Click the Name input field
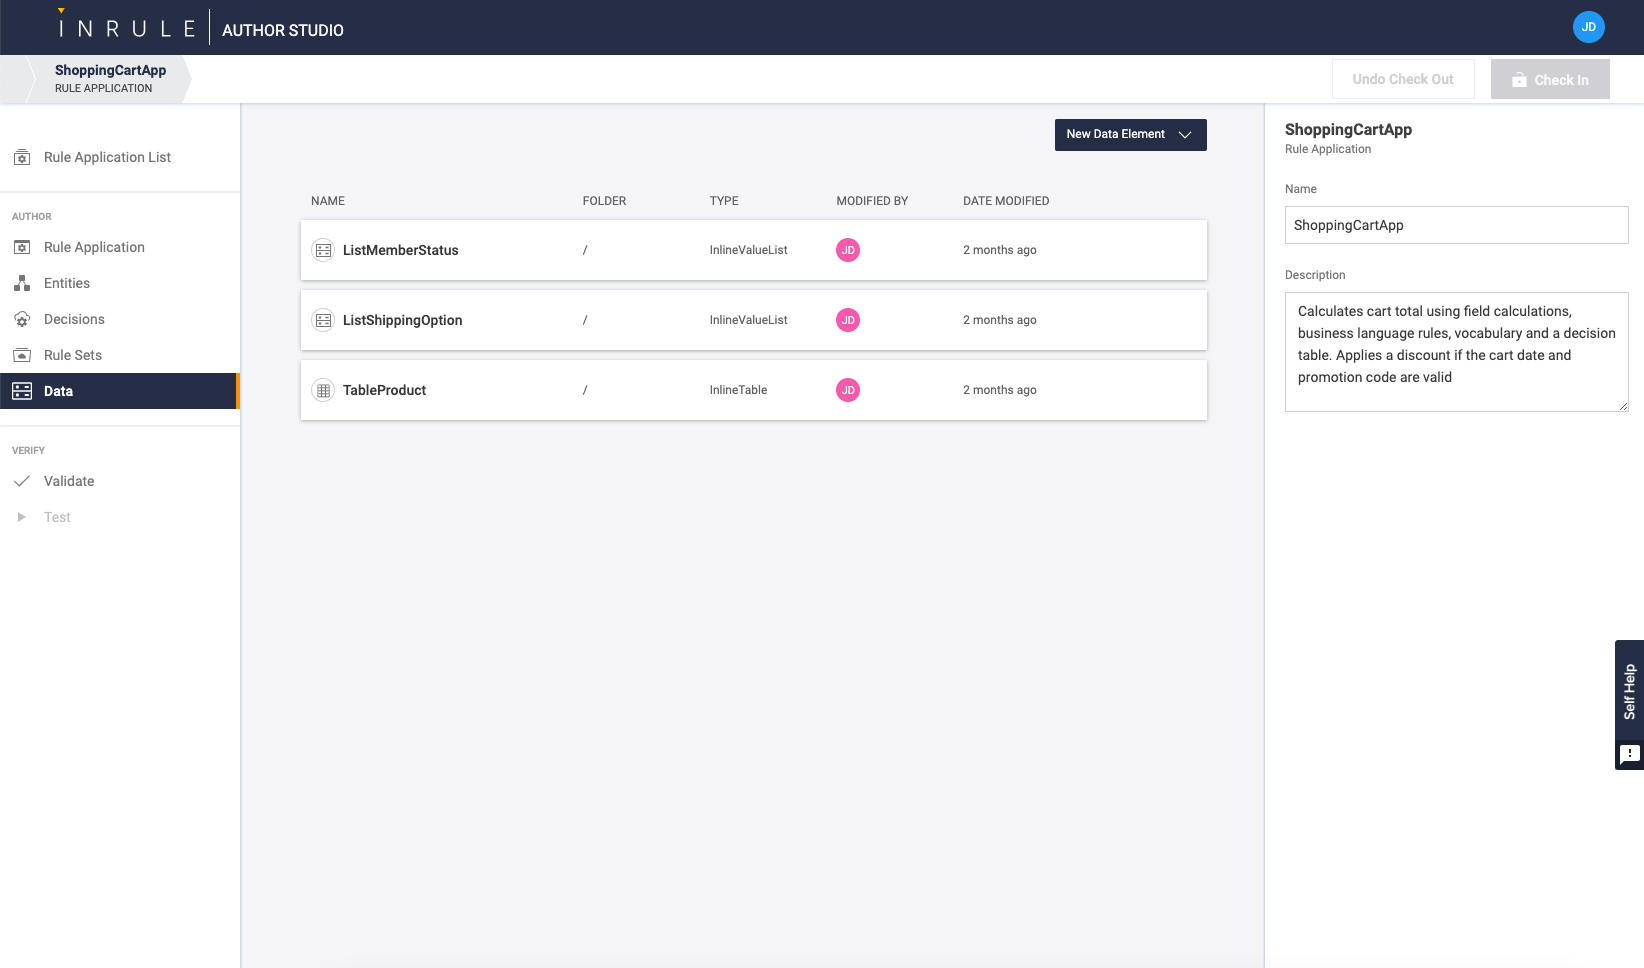The width and height of the screenshot is (1644, 968). [1456, 225]
